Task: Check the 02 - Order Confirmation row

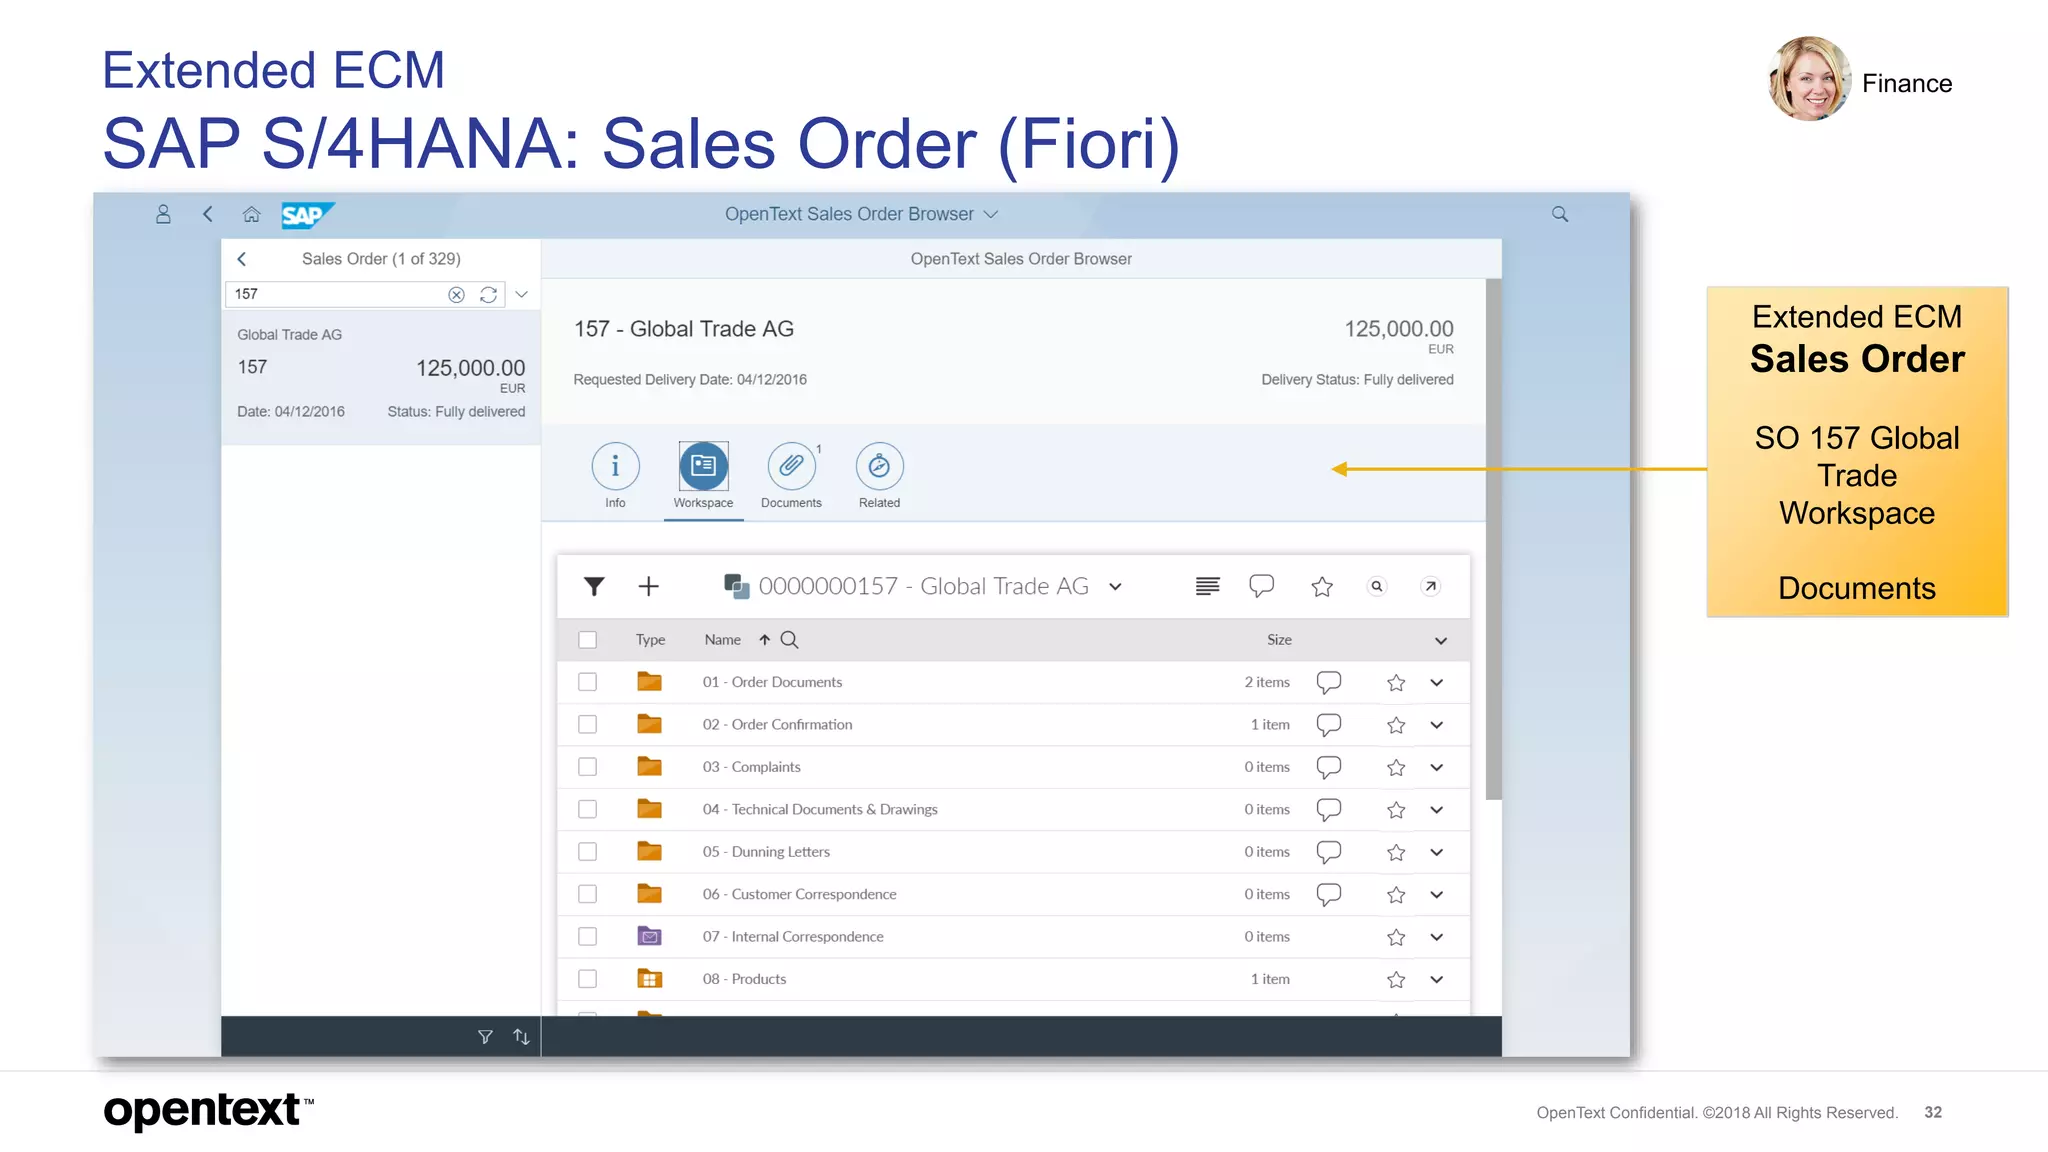Action: click(588, 724)
